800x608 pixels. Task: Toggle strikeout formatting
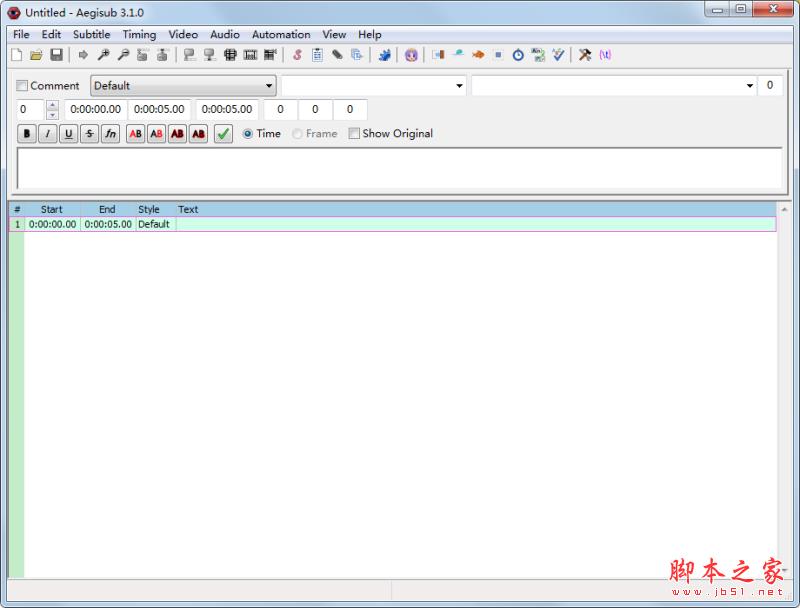point(89,134)
